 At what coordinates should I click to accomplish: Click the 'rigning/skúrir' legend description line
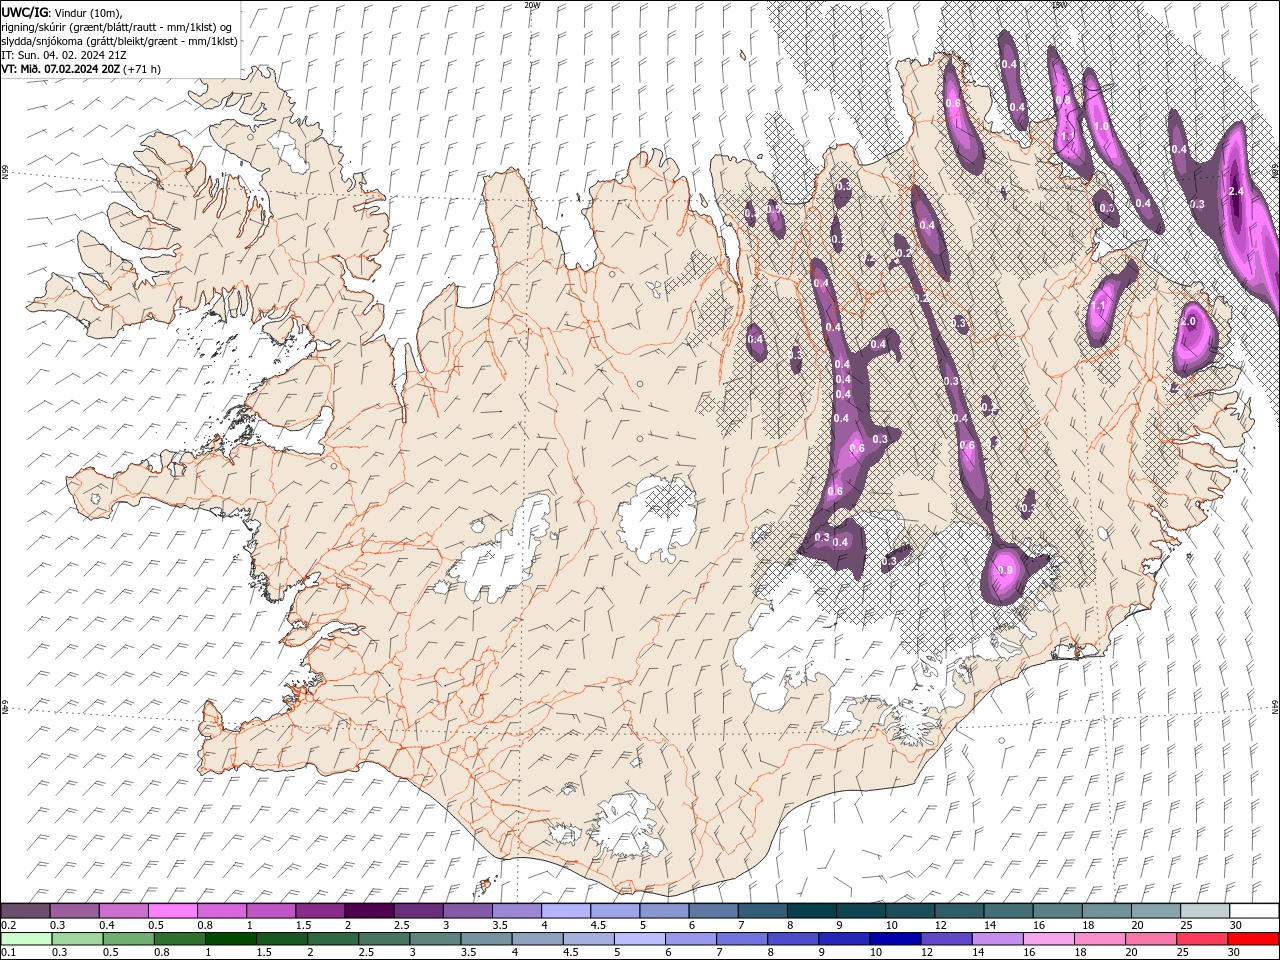point(117,27)
